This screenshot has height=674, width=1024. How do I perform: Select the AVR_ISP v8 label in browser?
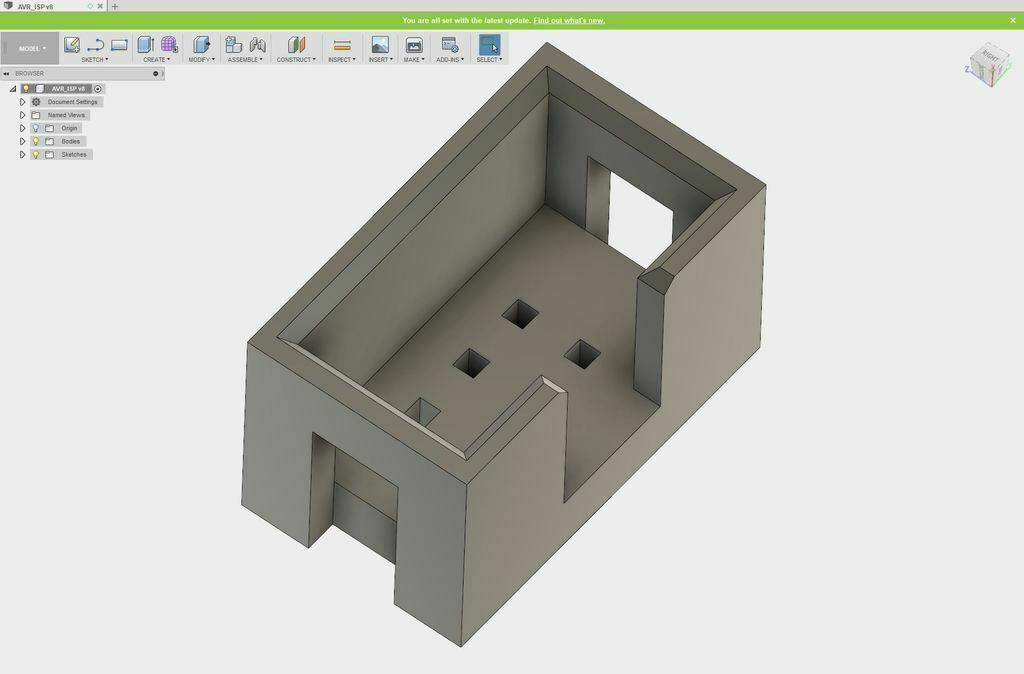68,89
